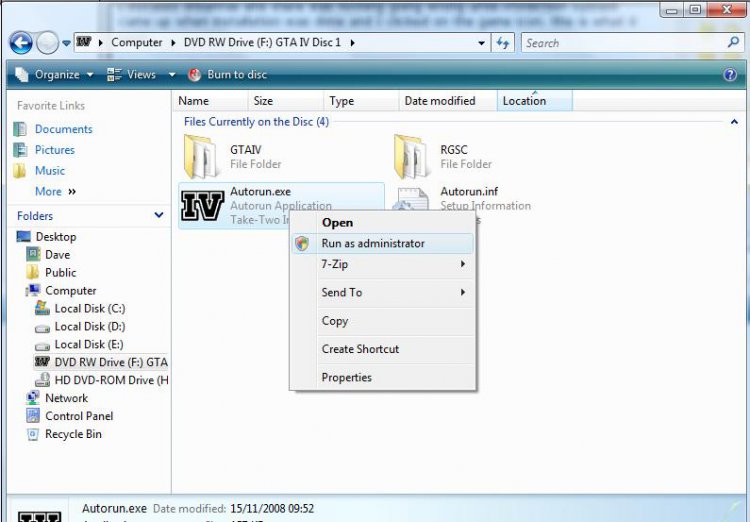Select Computer in folder tree
Image resolution: width=750 pixels, height=522 pixels.
click(x=70, y=291)
